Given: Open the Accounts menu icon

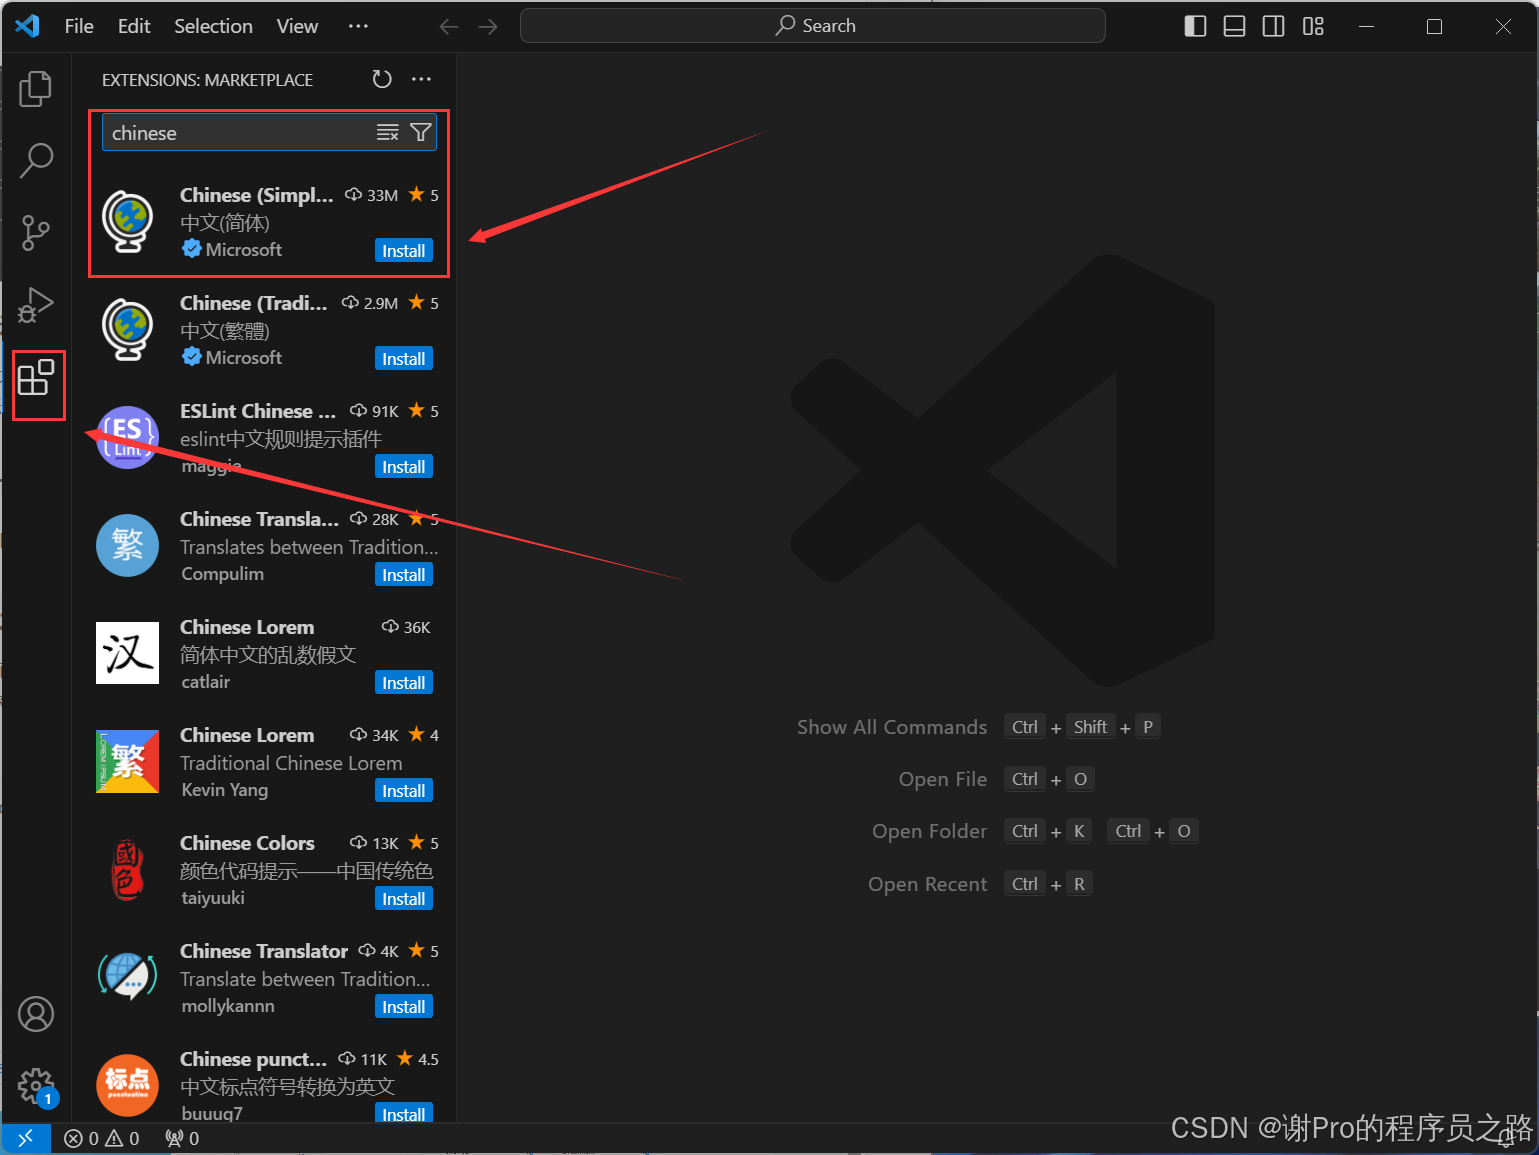Looking at the screenshot, I should coord(36,1014).
